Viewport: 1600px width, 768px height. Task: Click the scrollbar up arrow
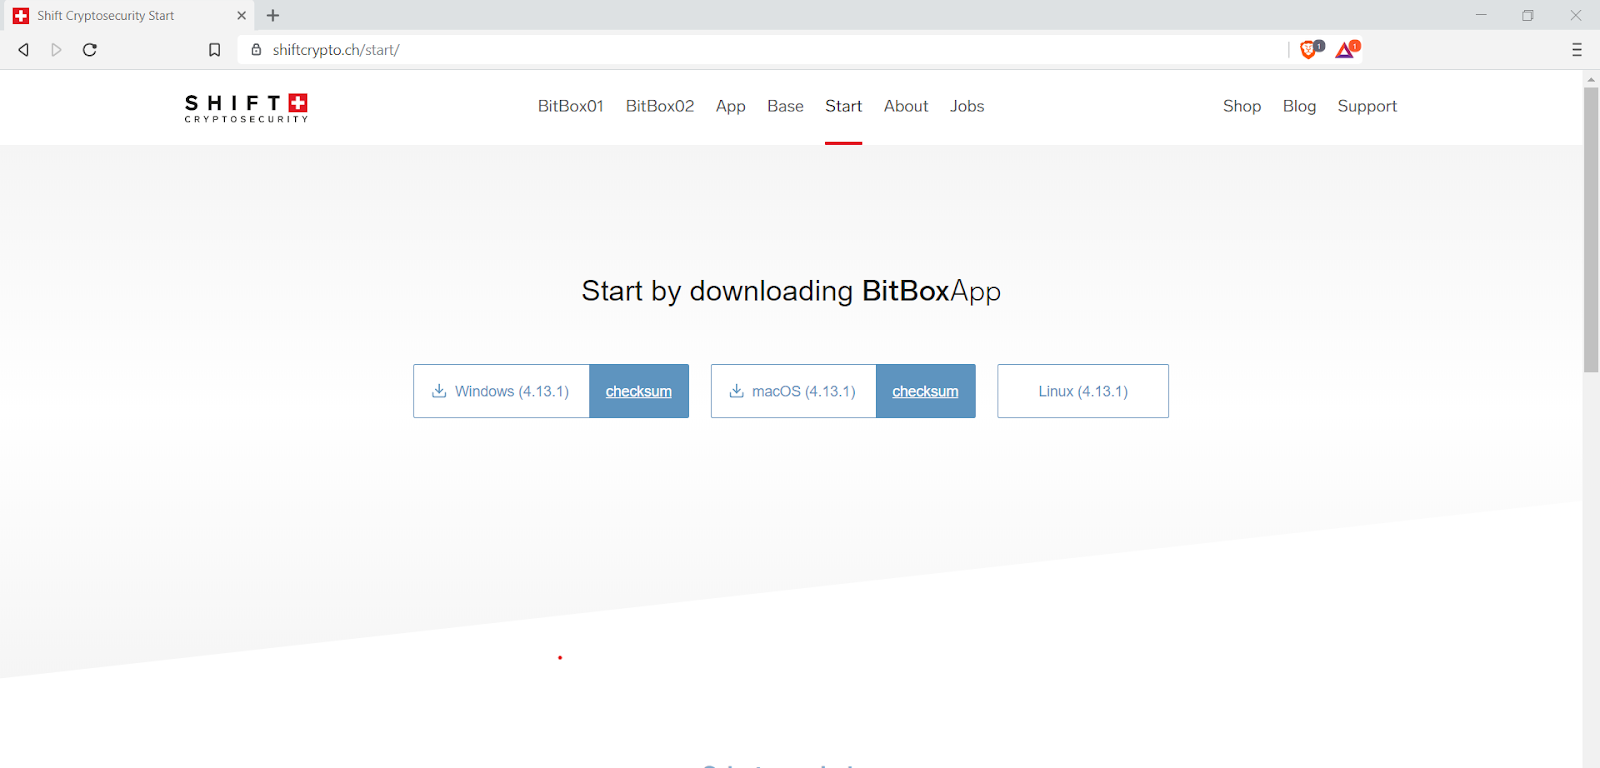[1591, 79]
